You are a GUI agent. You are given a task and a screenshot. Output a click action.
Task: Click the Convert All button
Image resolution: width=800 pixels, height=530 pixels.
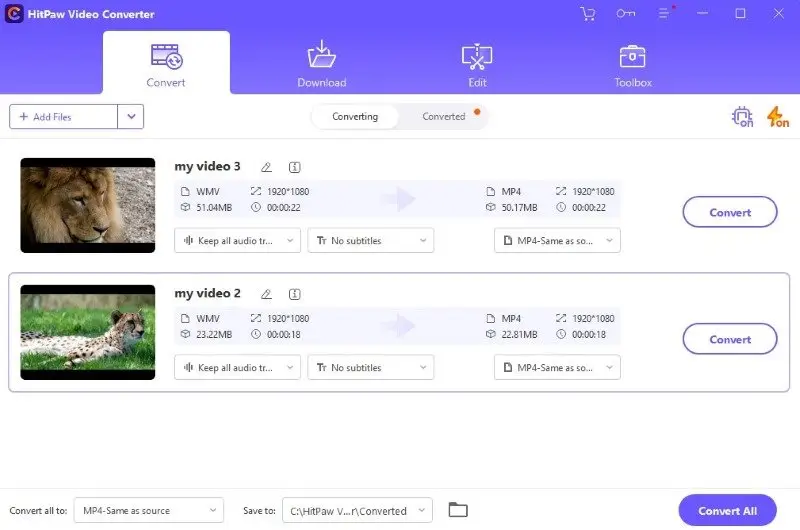[727, 510]
